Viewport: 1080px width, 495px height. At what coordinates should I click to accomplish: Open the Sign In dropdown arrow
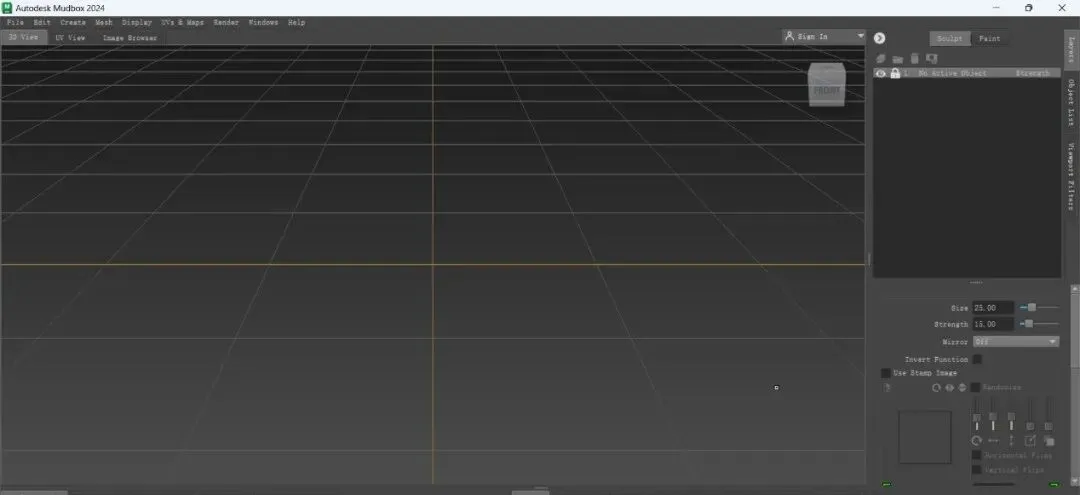pos(860,36)
